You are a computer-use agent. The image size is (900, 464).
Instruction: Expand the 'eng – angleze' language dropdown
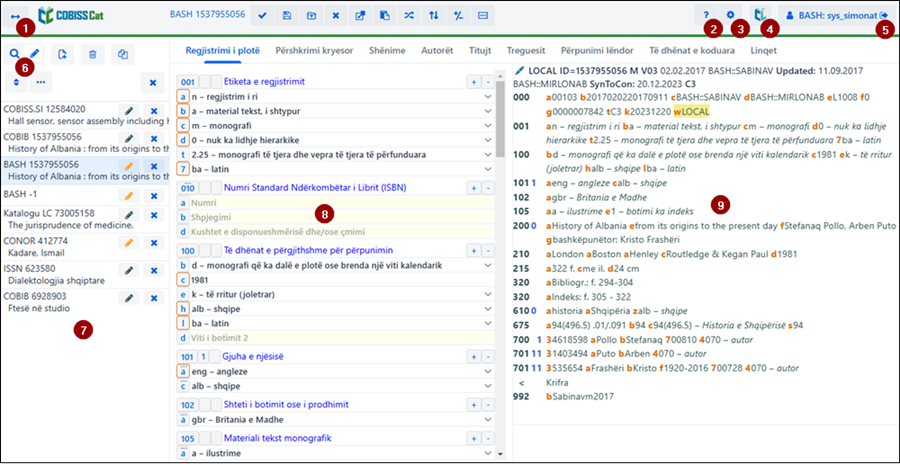(488, 372)
